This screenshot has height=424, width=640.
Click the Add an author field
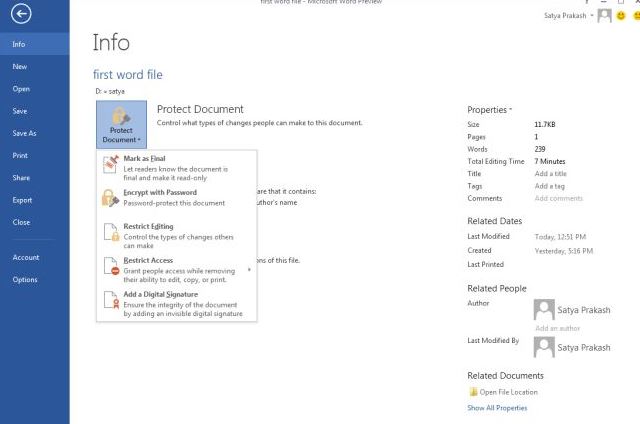click(x=558, y=328)
